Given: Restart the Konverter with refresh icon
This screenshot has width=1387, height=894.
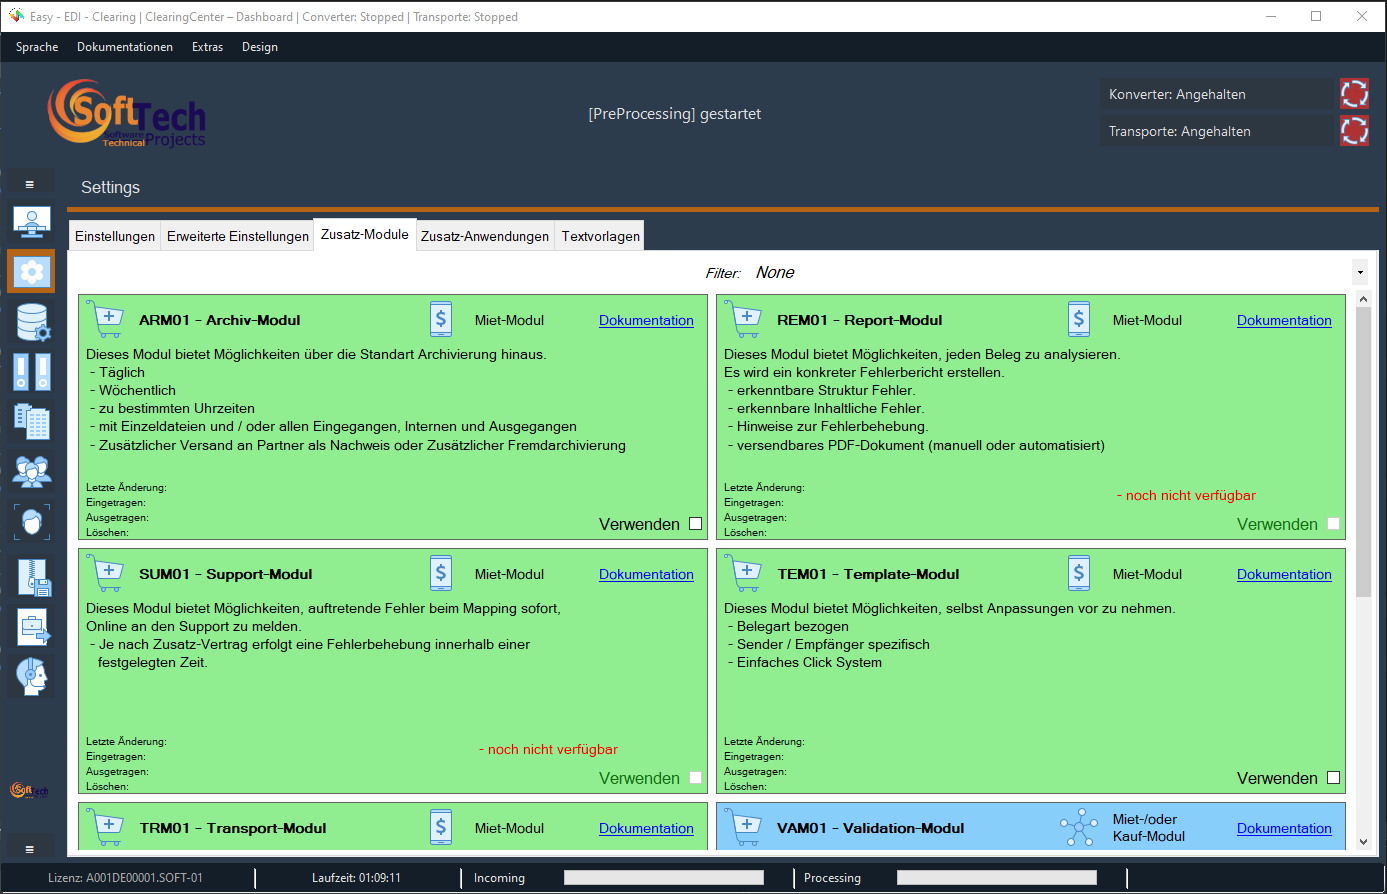Looking at the screenshot, I should pyautogui.click(x=1355, y=94).
